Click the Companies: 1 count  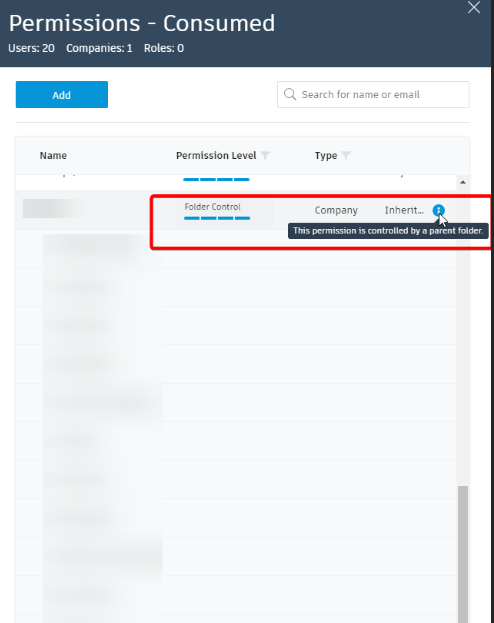point(99,48)
